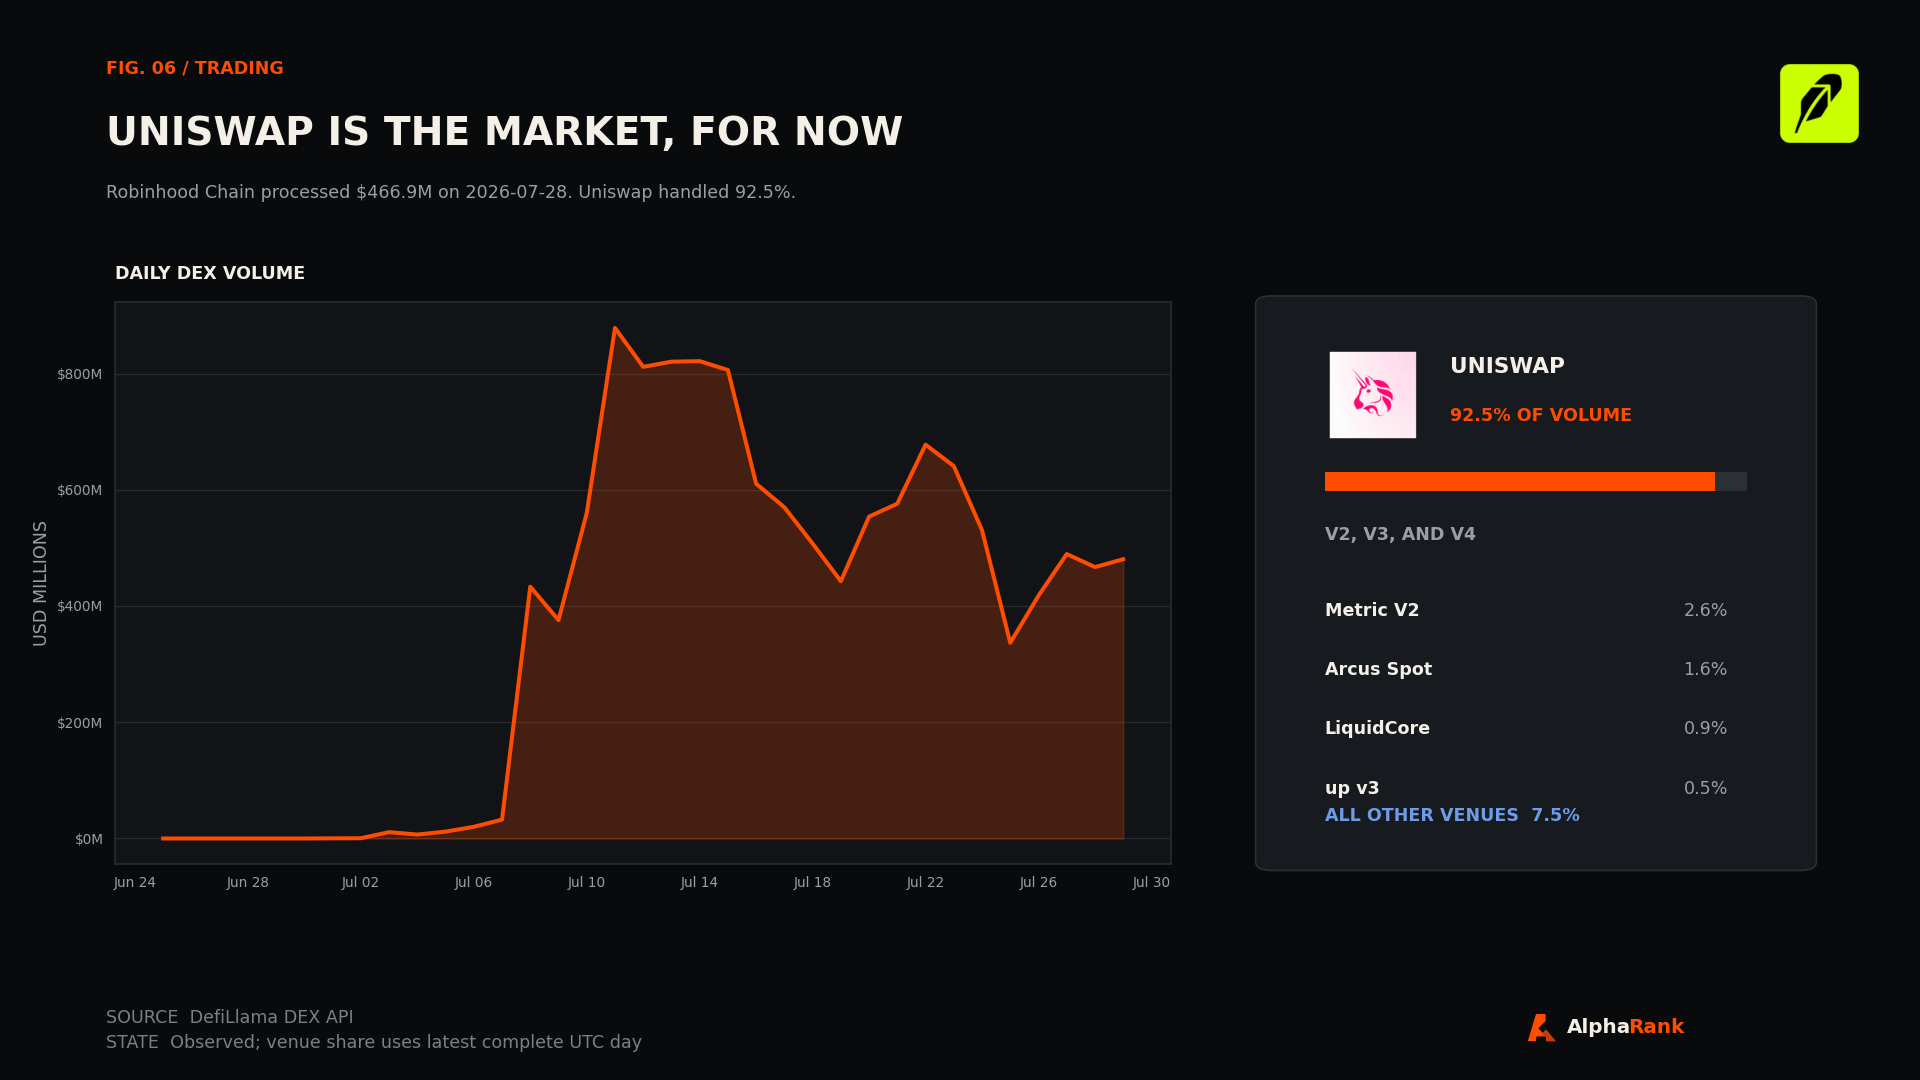Screen dimensions: 1920x1080
Task: Click the '$600M' y-axis label
Action: point(80,491)
